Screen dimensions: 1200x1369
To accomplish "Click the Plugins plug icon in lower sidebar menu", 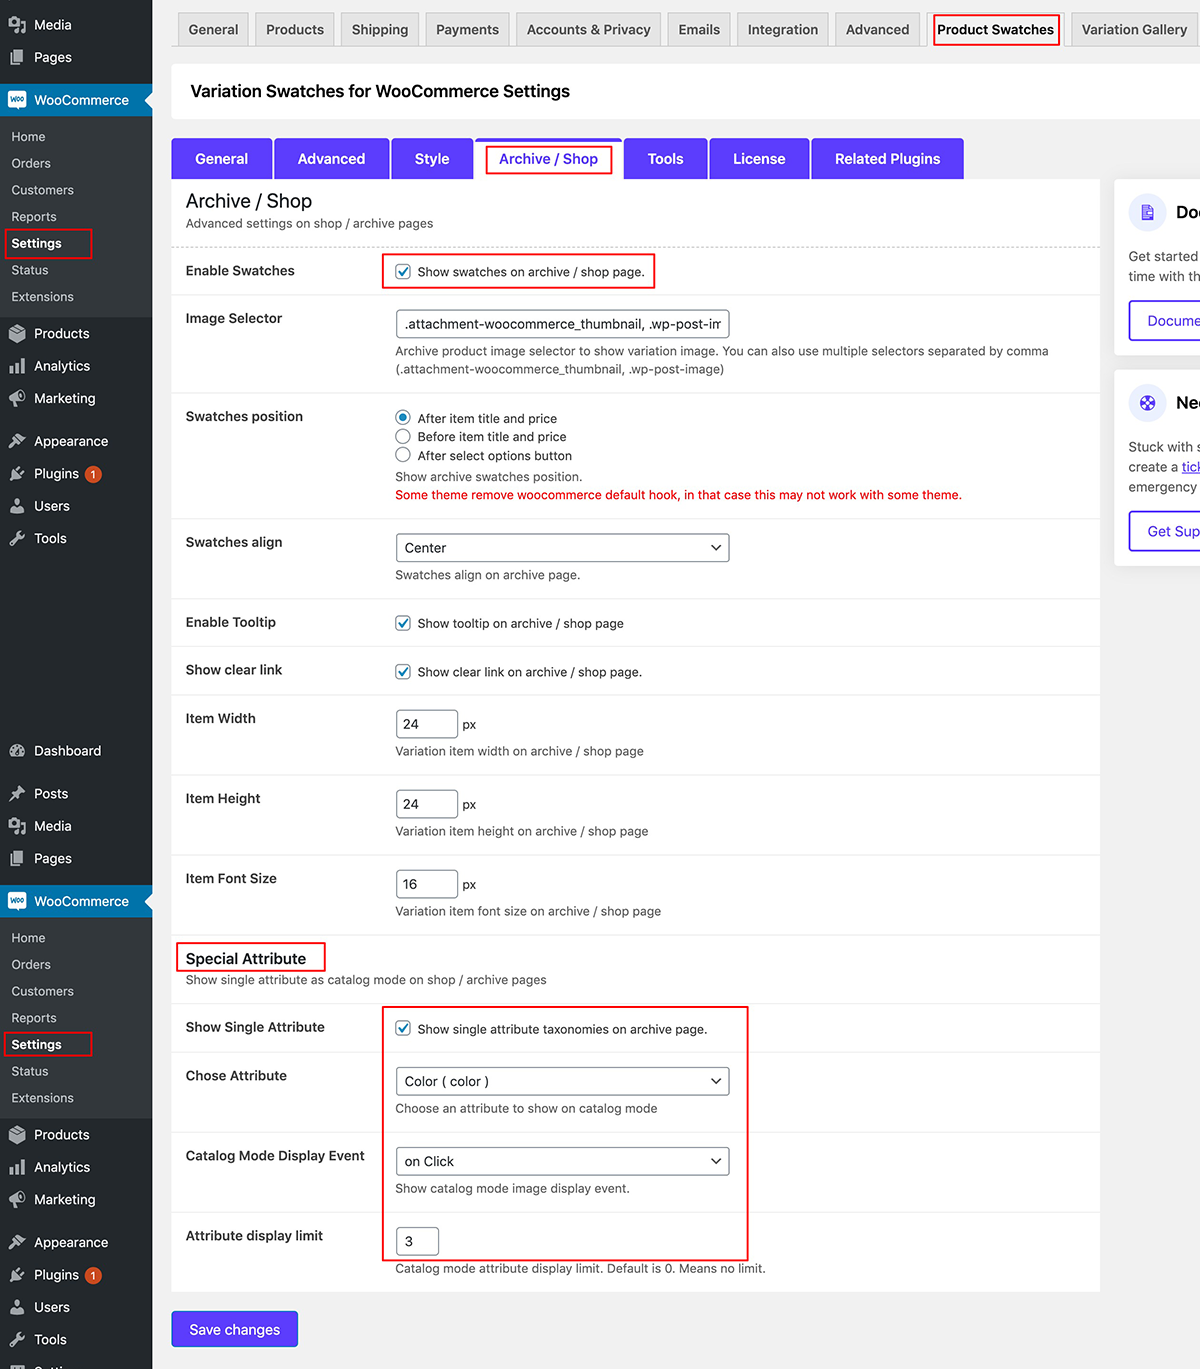I will coord(17,1275).
